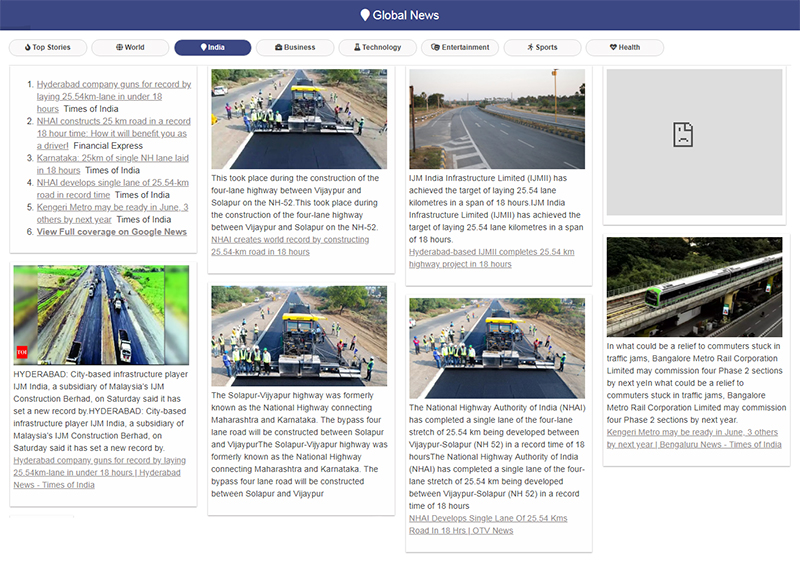This screenshot has width=800, height=565.
Task: Open 'Hyderabad-based IJMII completes 25.54 km' link
Action: 491,258
